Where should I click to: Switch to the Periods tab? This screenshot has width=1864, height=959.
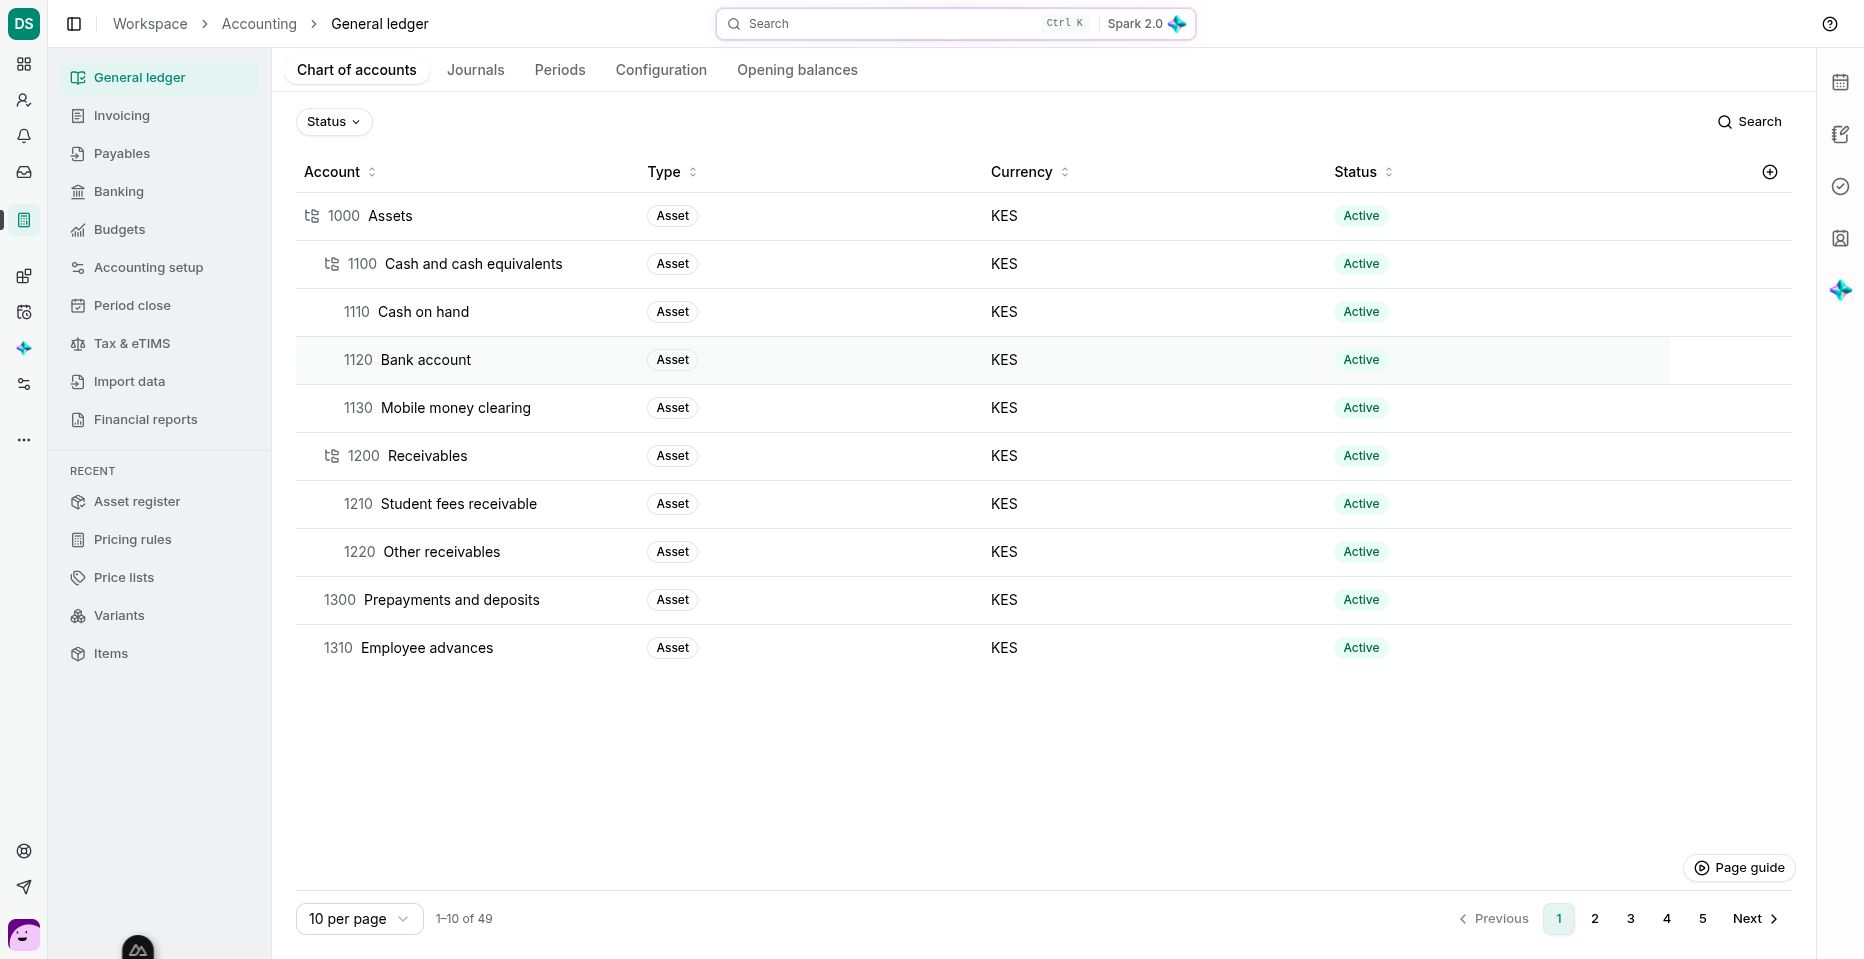coord(560,70)
